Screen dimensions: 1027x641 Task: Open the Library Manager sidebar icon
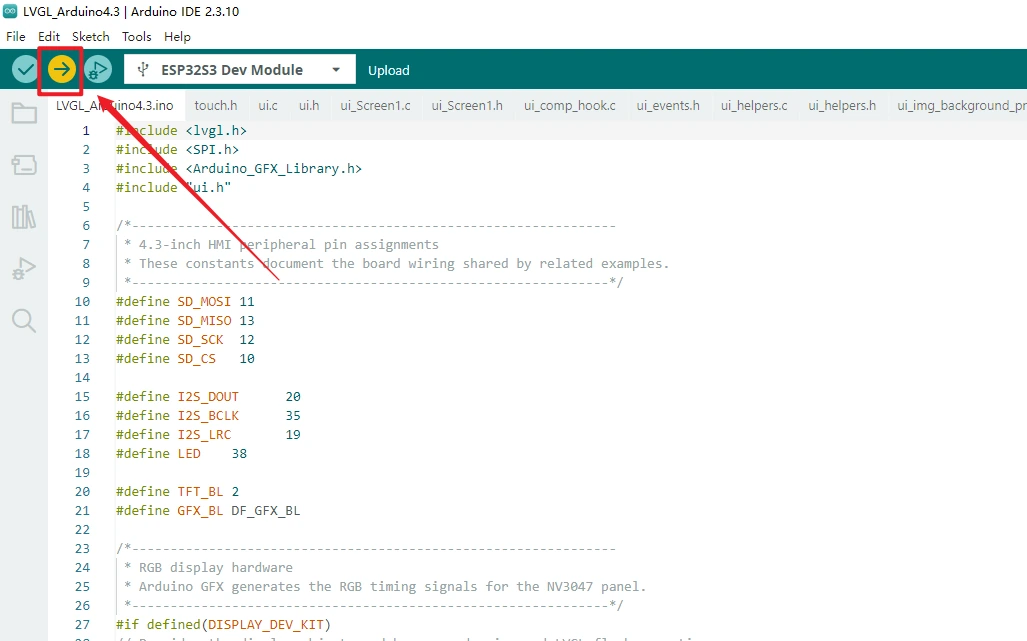[x=24, y=217]
